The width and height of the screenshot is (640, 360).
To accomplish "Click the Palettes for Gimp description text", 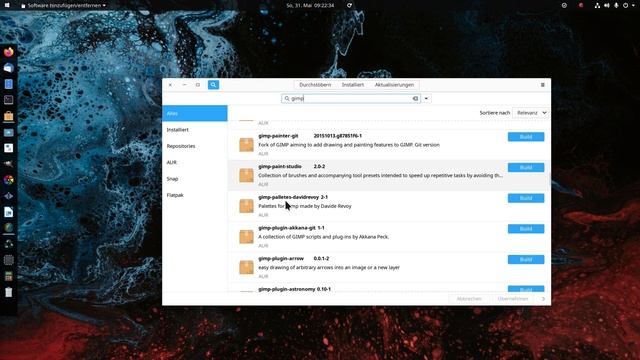I will point(304,206).
